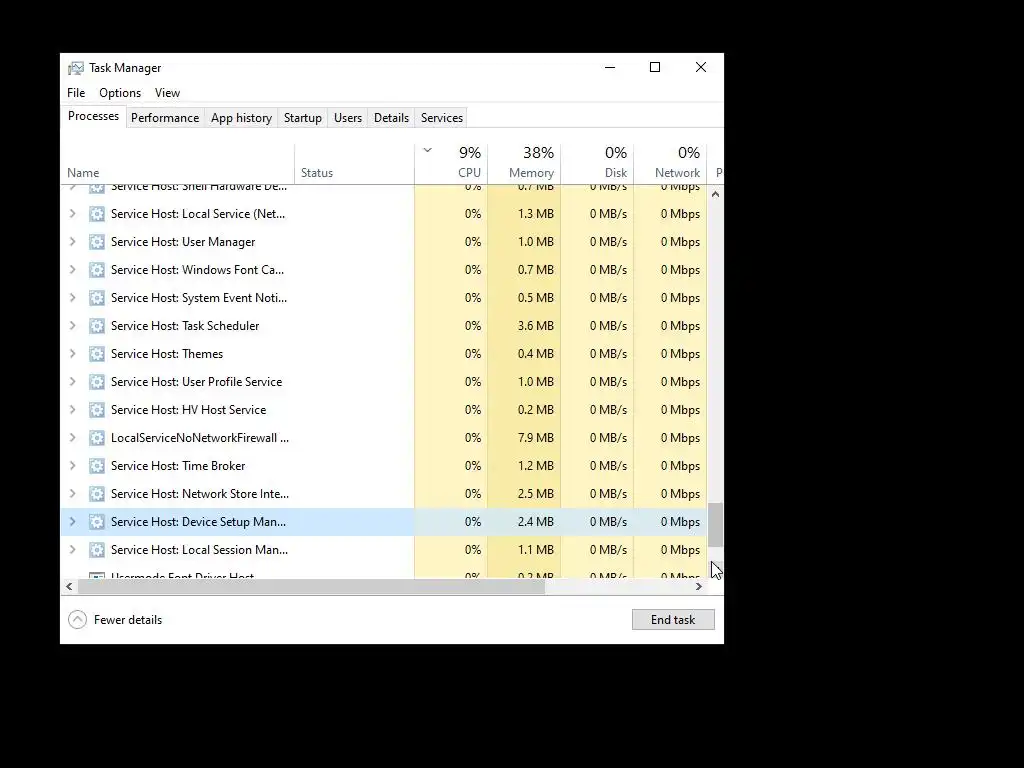The image size is (1024, 768).
Task: Click gear icon of Time Broker row
Action: pyautogui.click(x=97, y=466)
